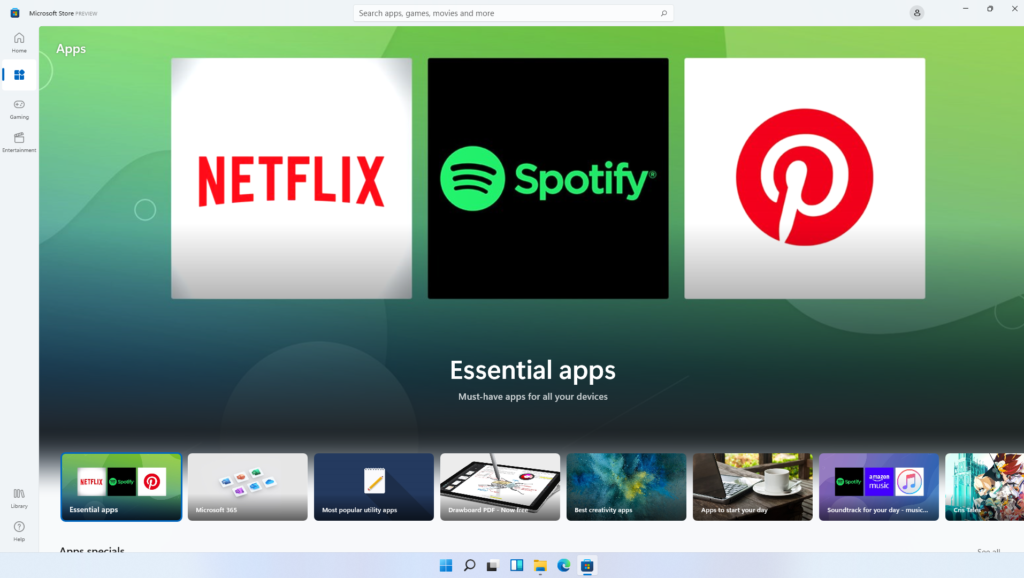Open Task View on the taskbar
The image size is (1024, 578).
click(x=493, y=566)
